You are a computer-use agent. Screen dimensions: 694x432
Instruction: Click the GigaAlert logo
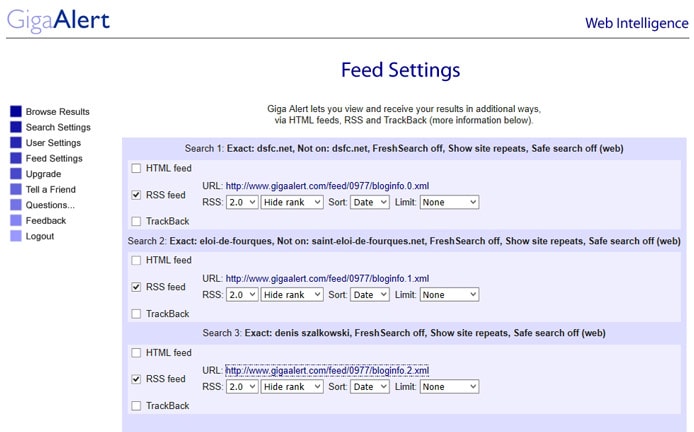58,20
